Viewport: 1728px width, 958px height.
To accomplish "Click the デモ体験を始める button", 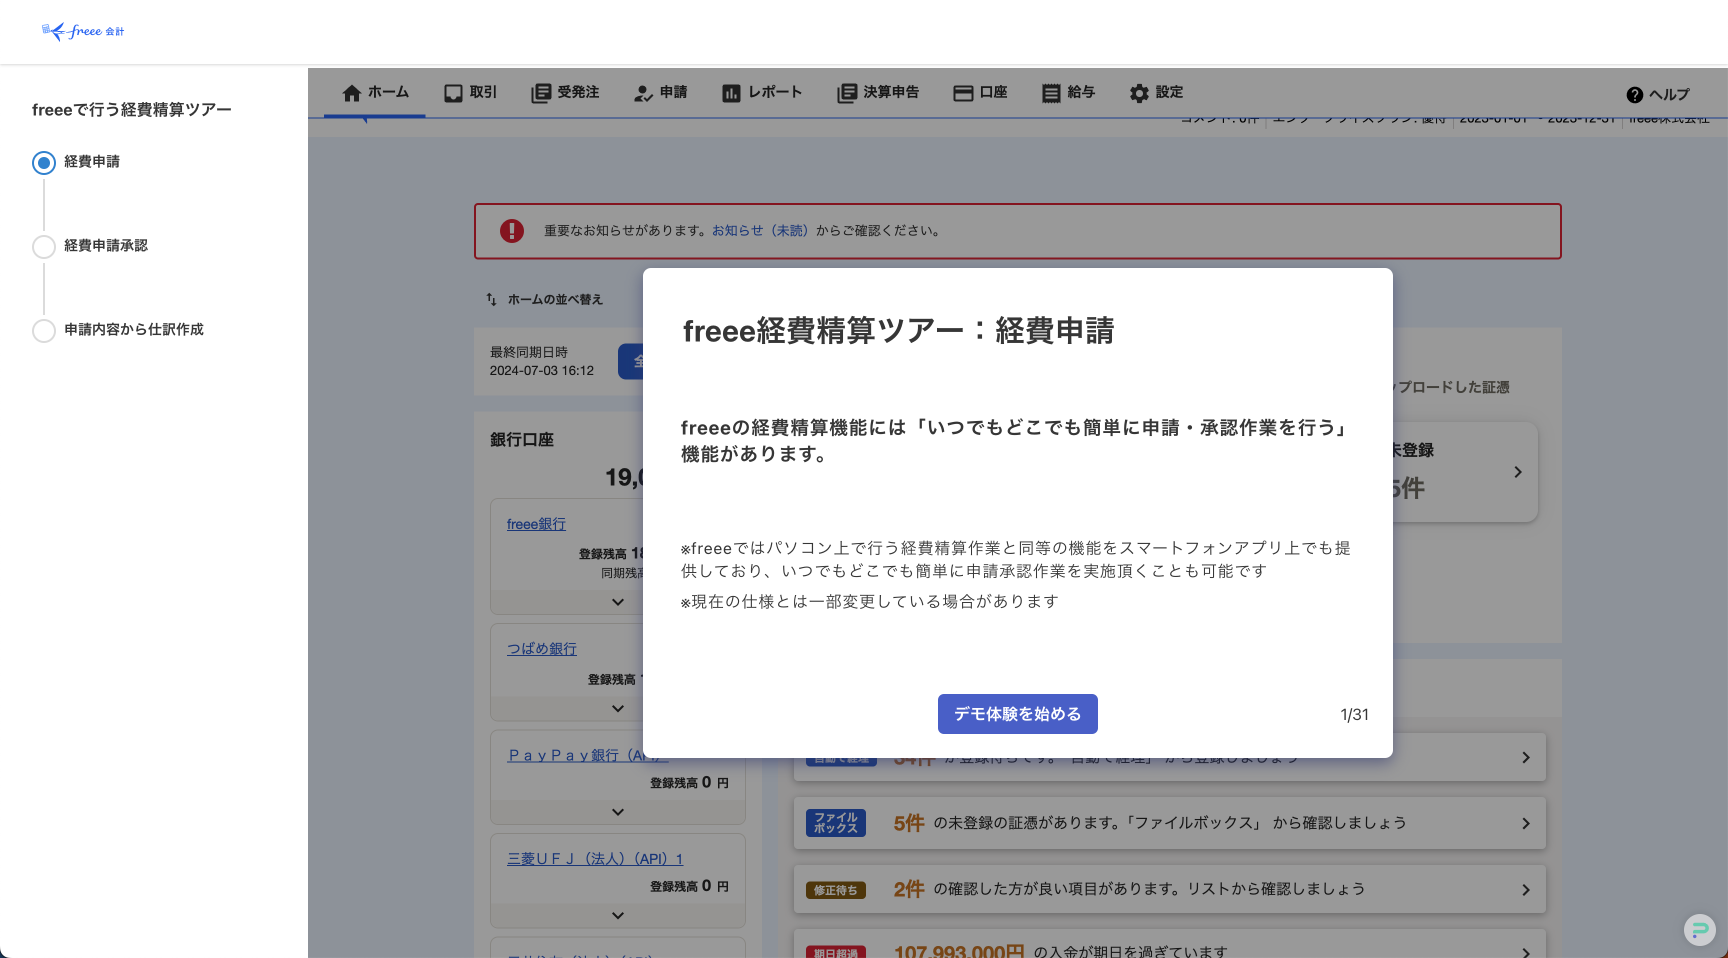I will [1017, 714].
